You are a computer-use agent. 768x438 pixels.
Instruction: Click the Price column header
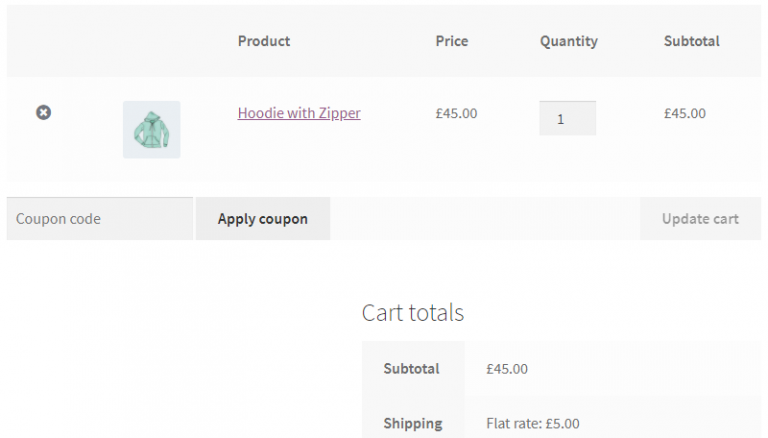pos(452,41)
